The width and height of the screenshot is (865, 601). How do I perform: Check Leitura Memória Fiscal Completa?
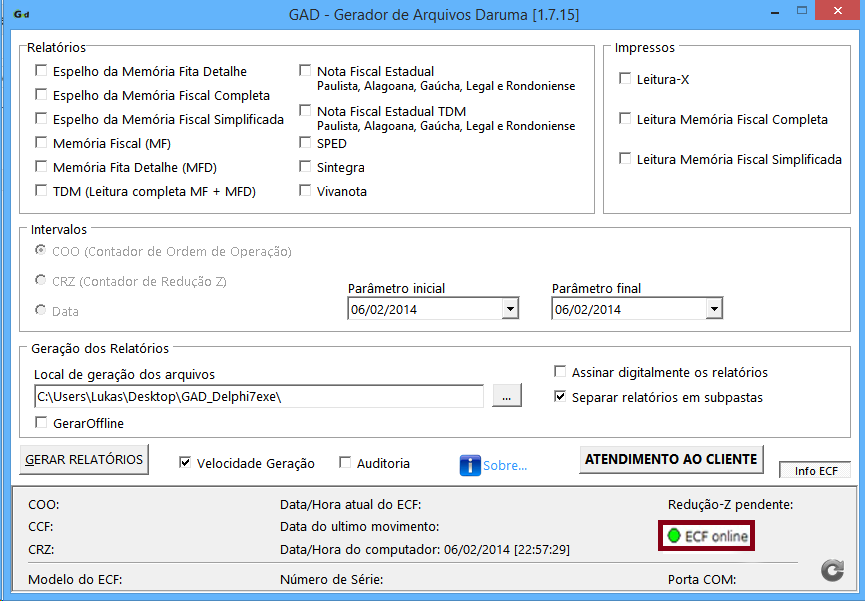[625, 119]
